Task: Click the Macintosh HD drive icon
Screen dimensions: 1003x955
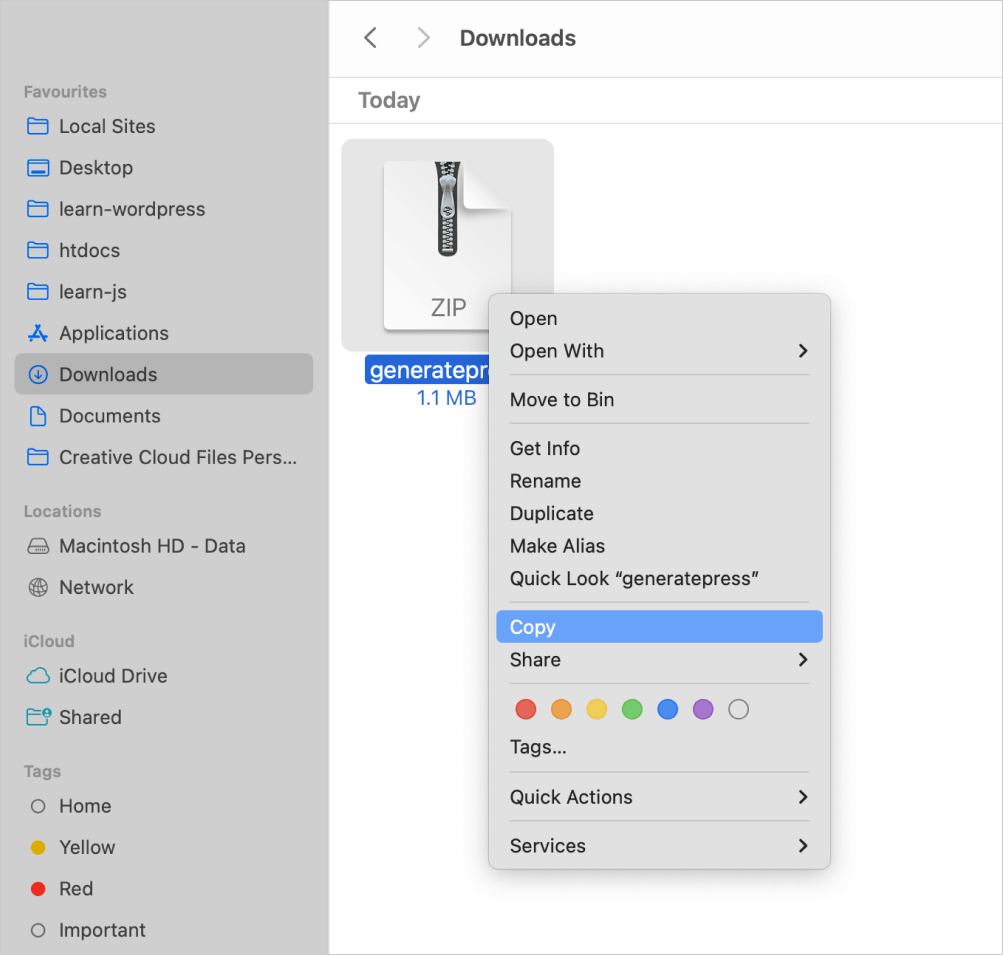Action: (38, 546)
